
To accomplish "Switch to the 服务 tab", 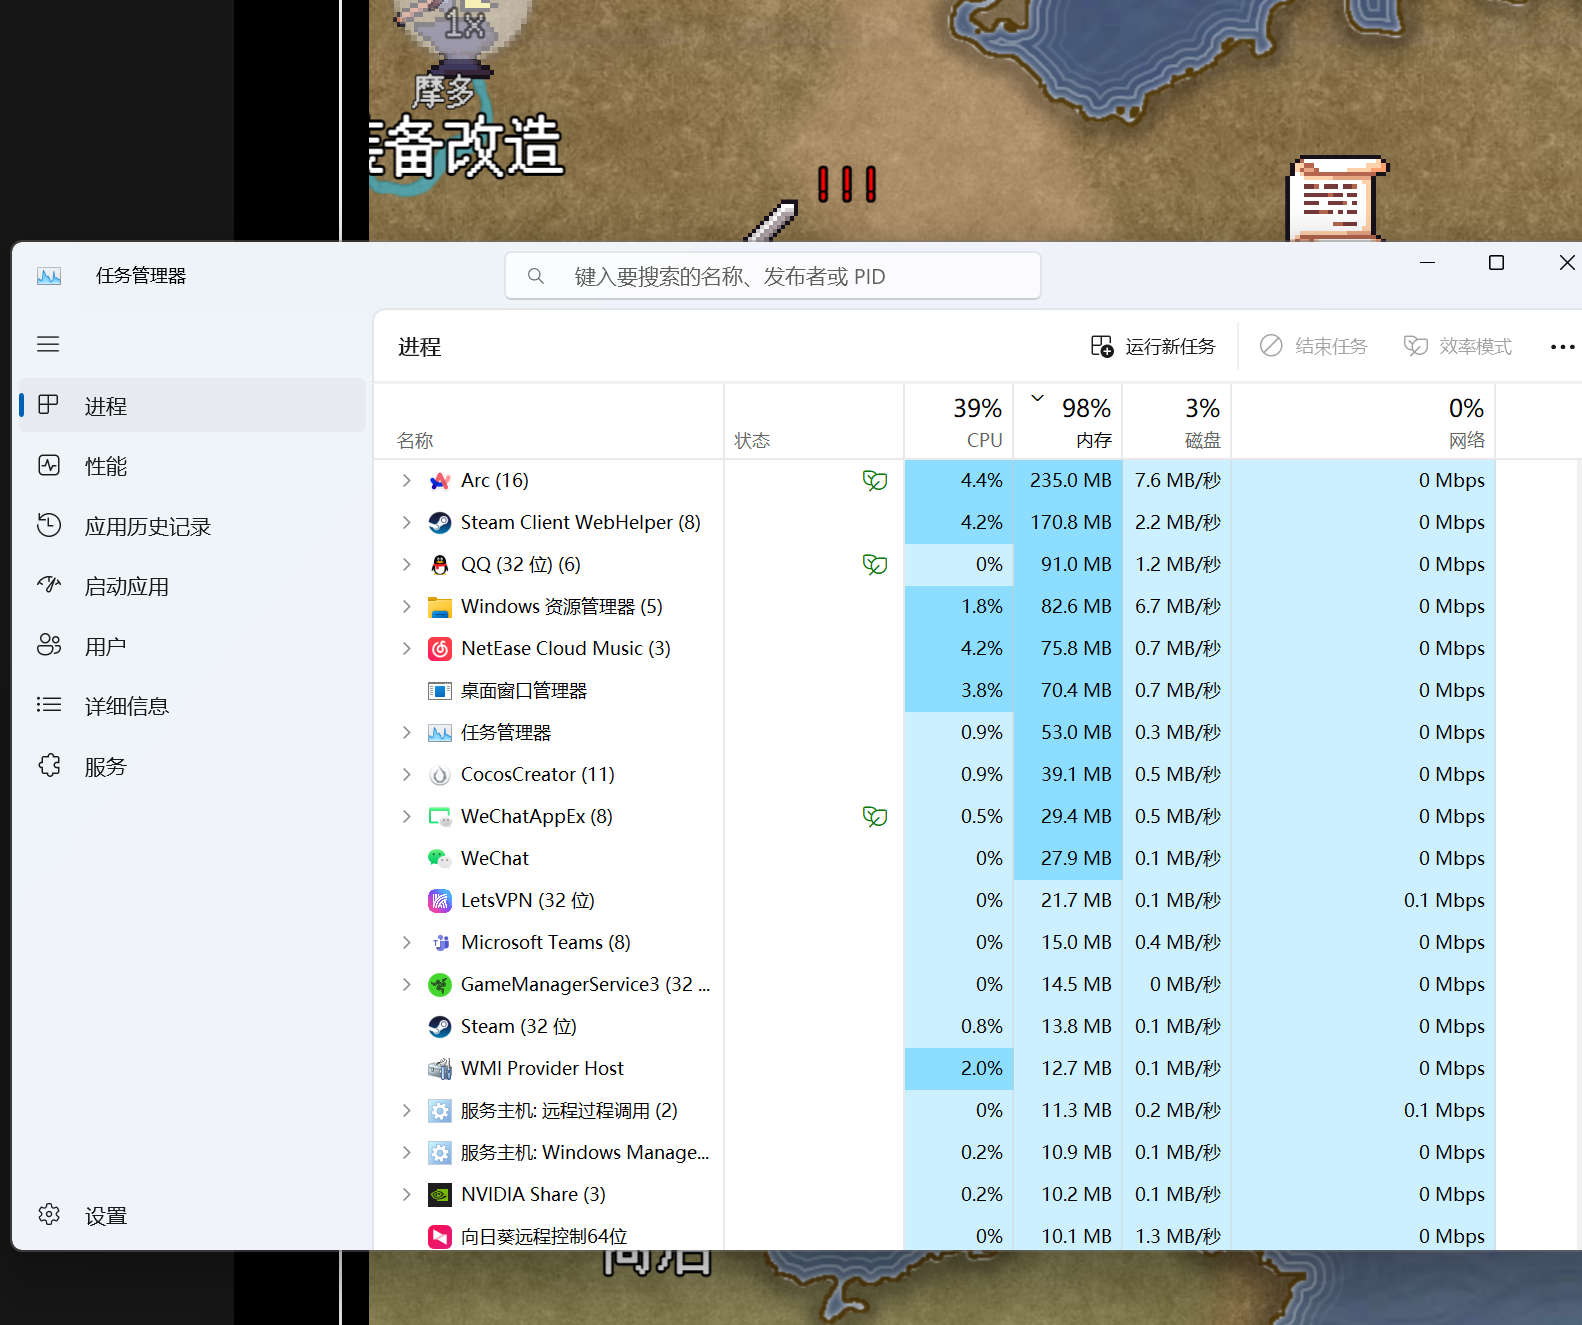I will coord(193,766).
